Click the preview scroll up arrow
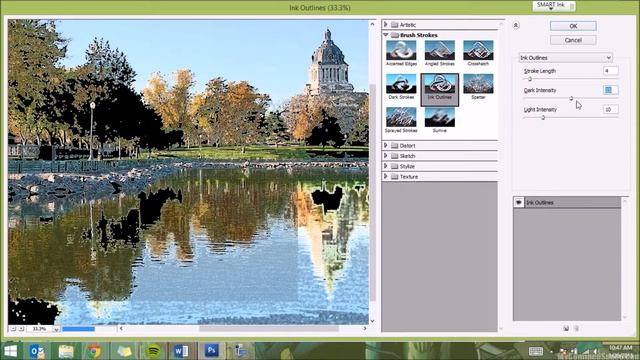 [x=372, y=24]
